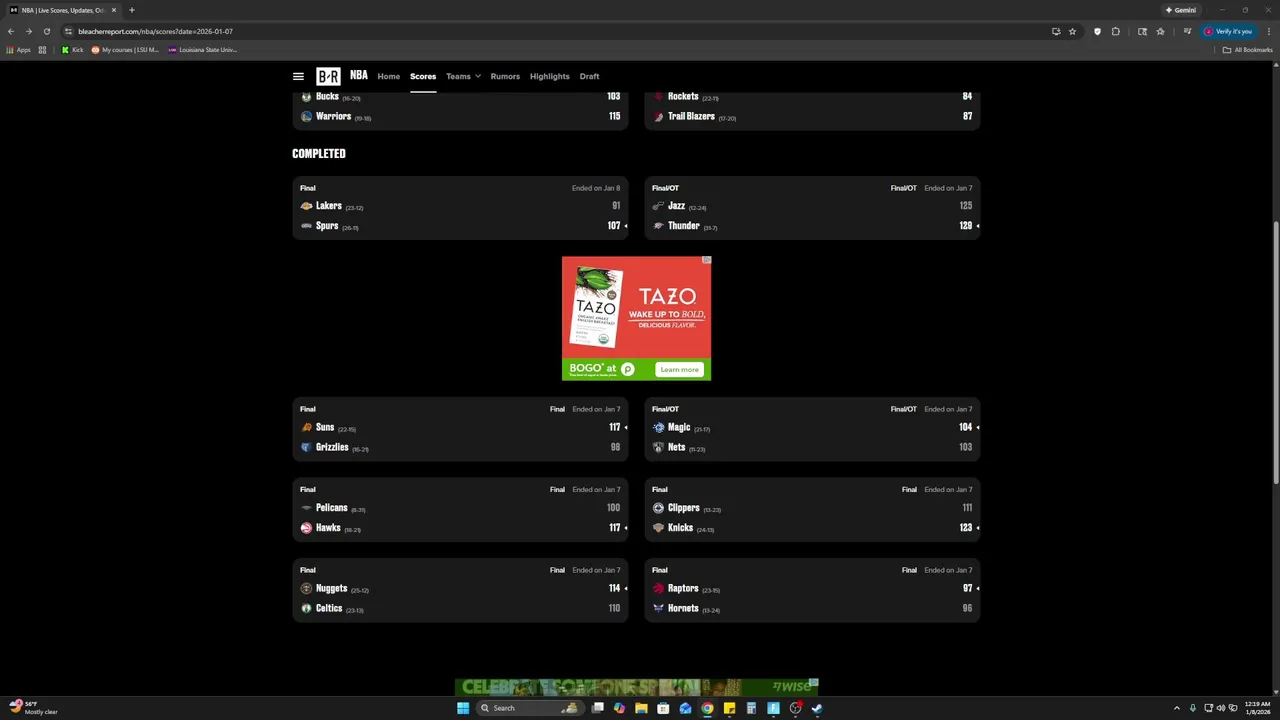Open the Warriors team name
This screenshot has height=720, width=1280.
[333, 117]
